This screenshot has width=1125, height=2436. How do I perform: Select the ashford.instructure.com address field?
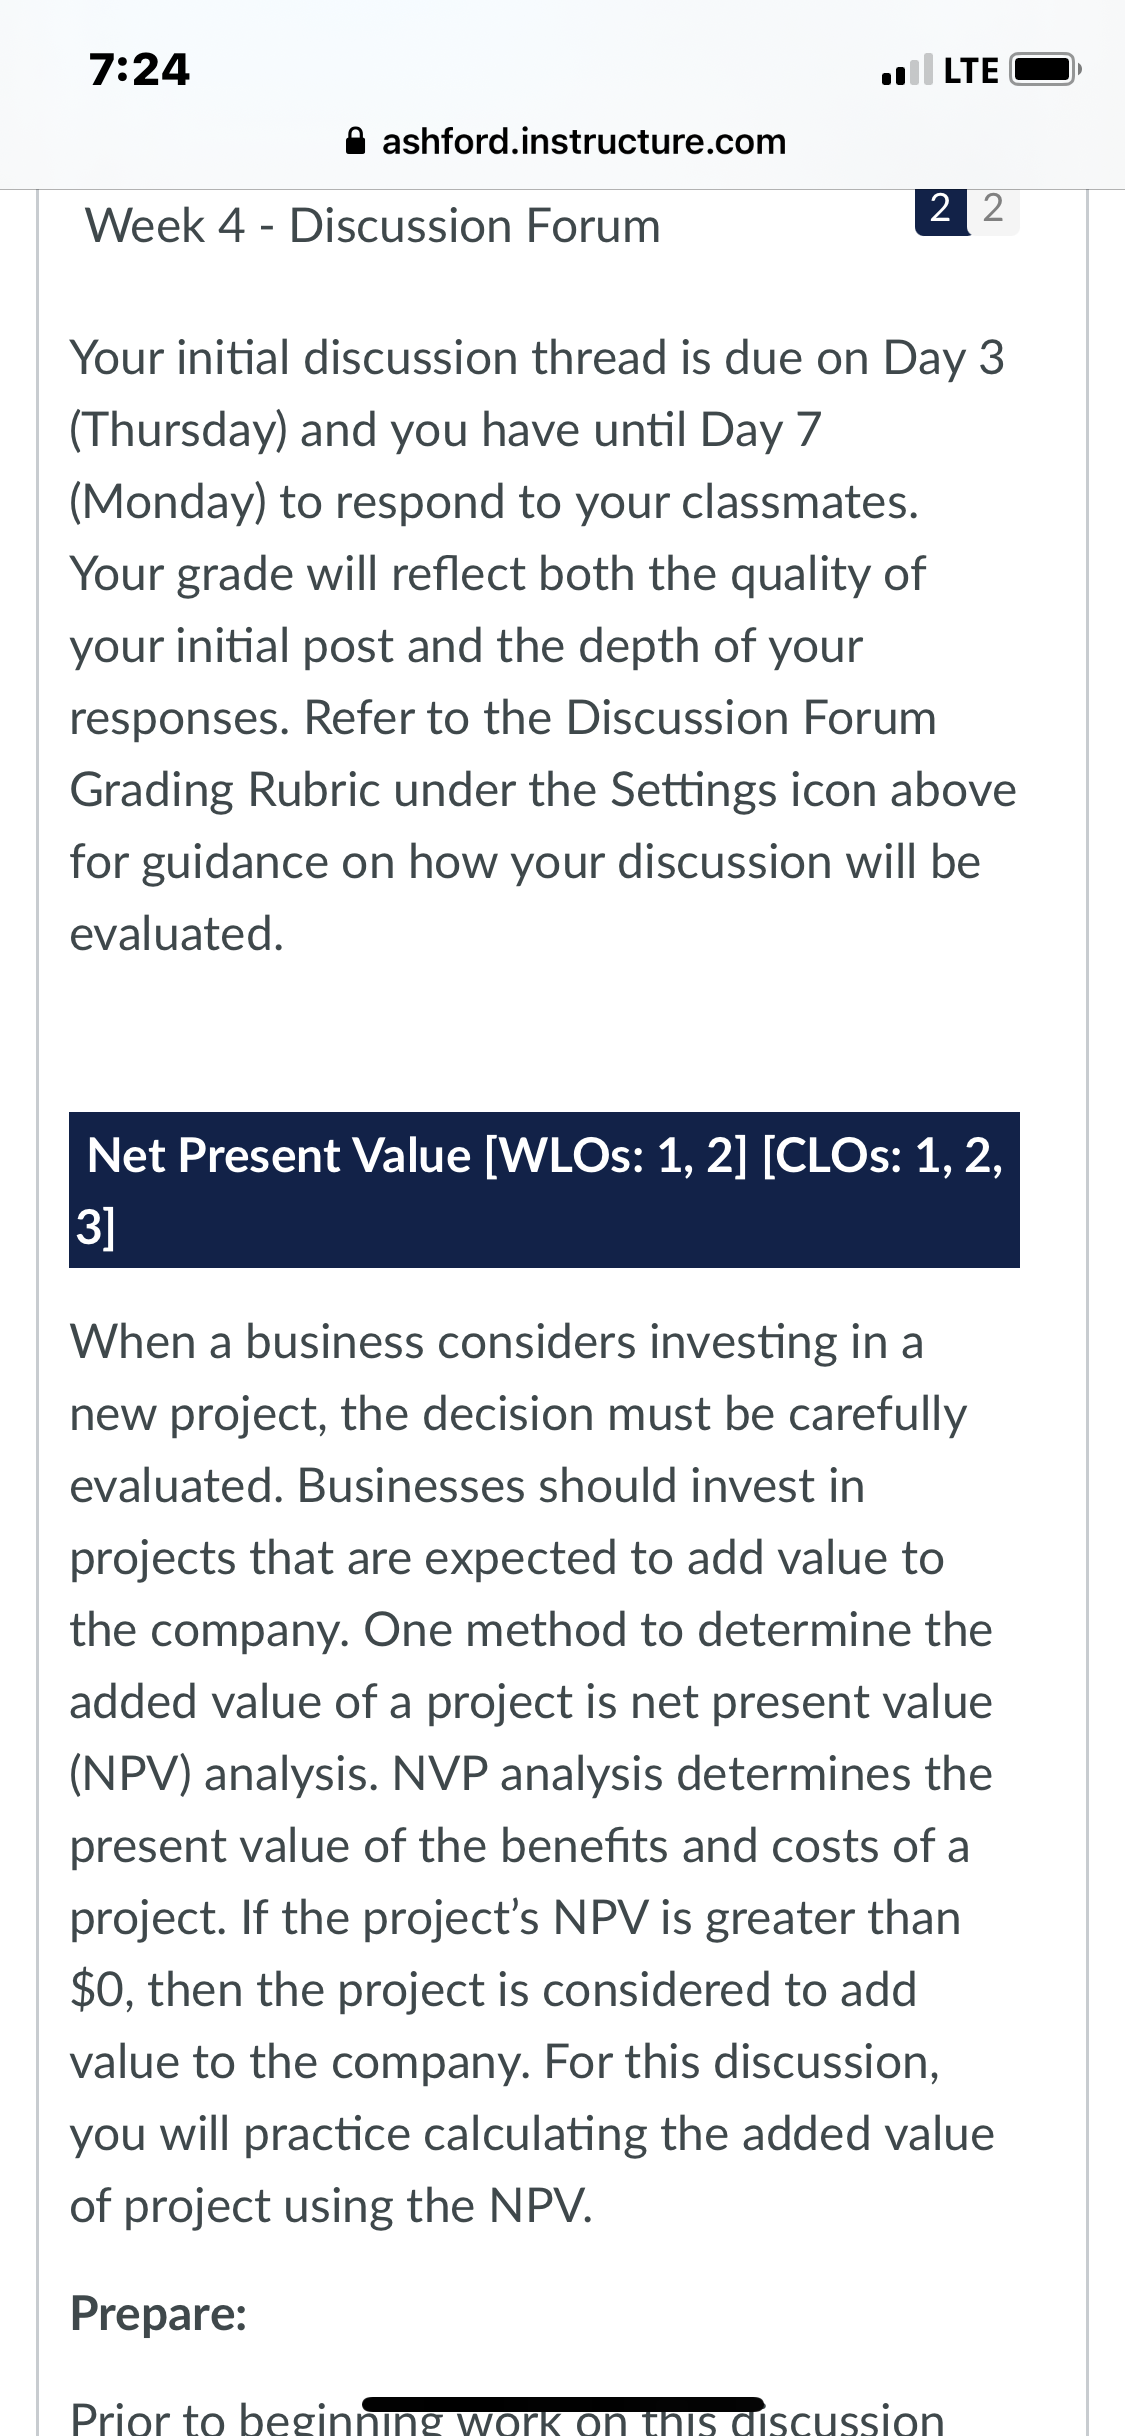[x=566, y=141]
